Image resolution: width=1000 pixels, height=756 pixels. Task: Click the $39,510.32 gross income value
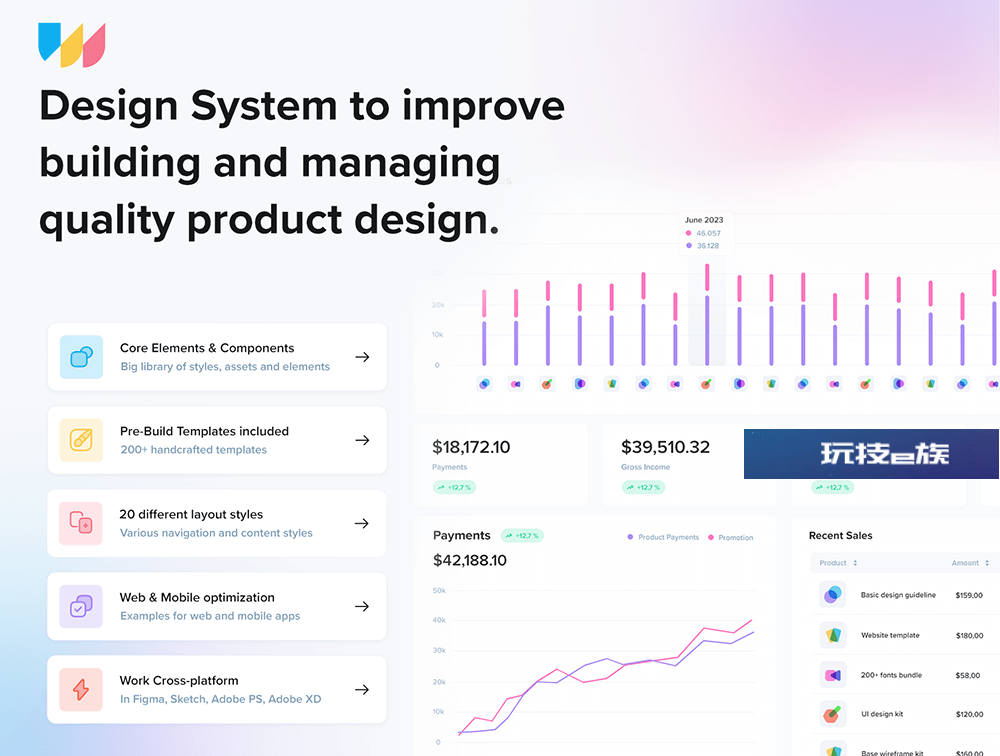[x=665, y=447]
